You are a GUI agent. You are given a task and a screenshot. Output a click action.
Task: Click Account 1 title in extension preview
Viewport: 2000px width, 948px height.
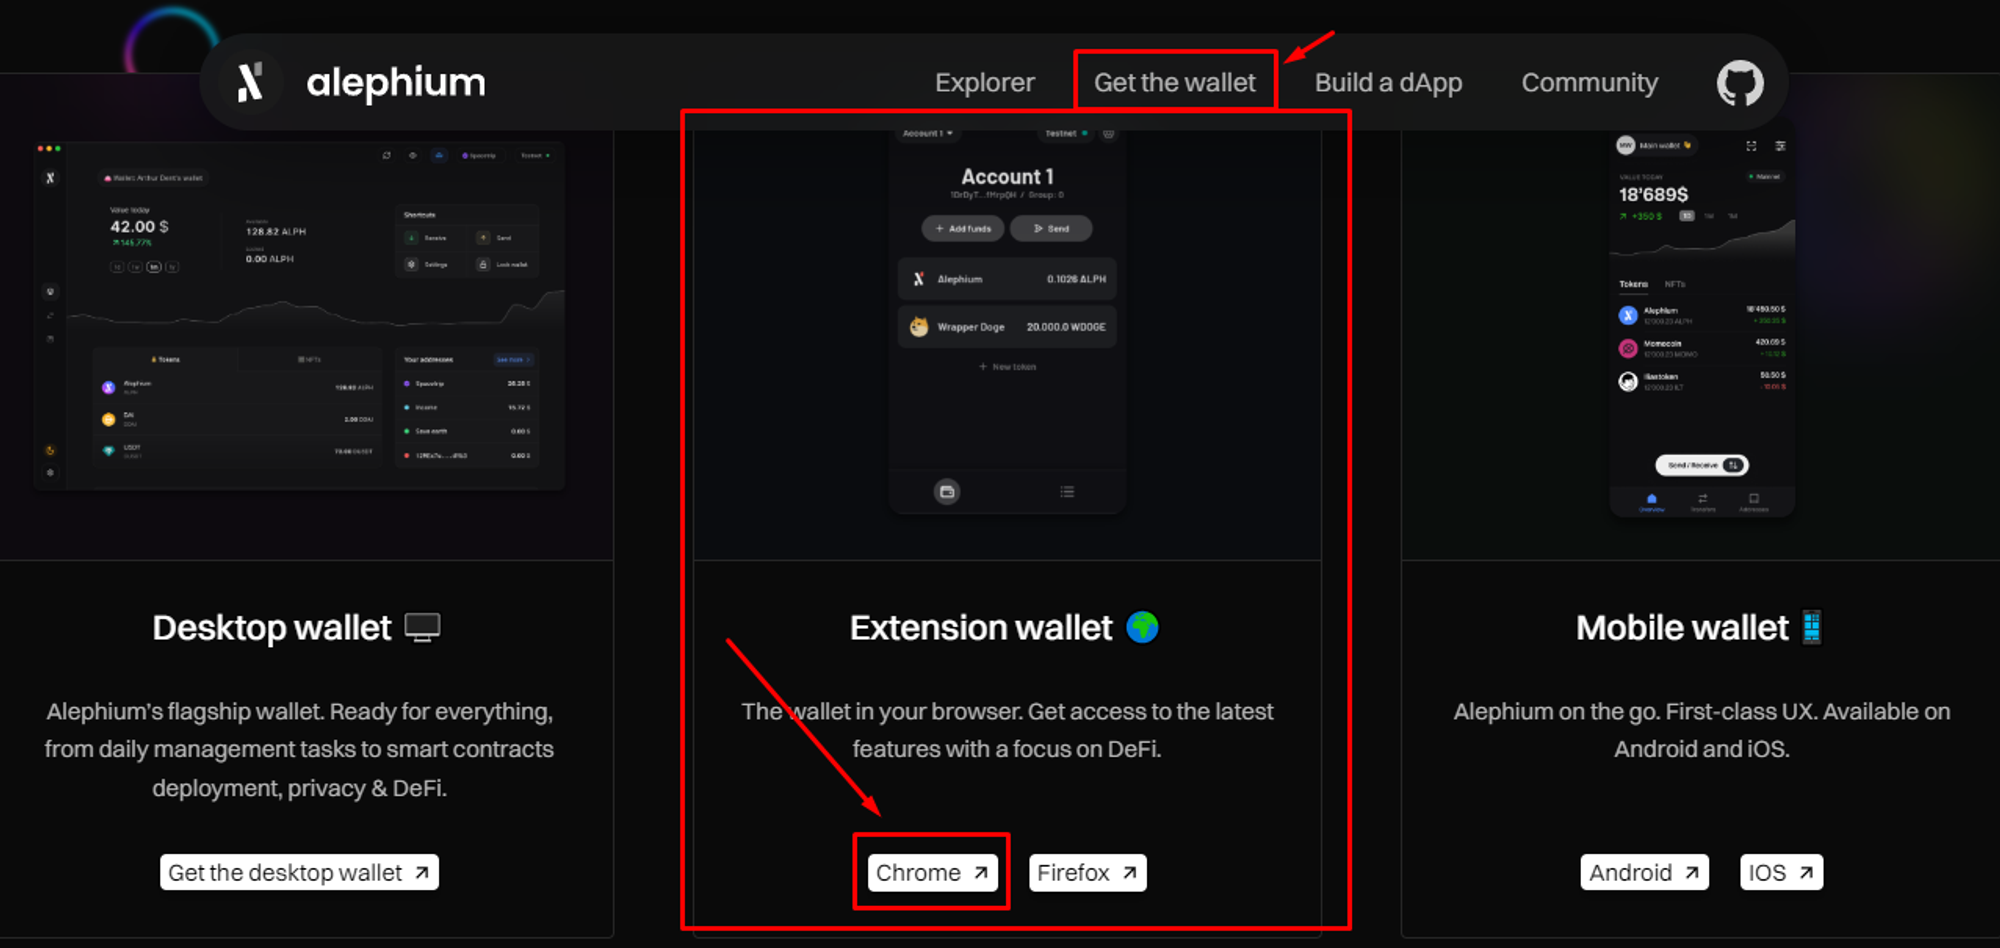click(1007, 177)
